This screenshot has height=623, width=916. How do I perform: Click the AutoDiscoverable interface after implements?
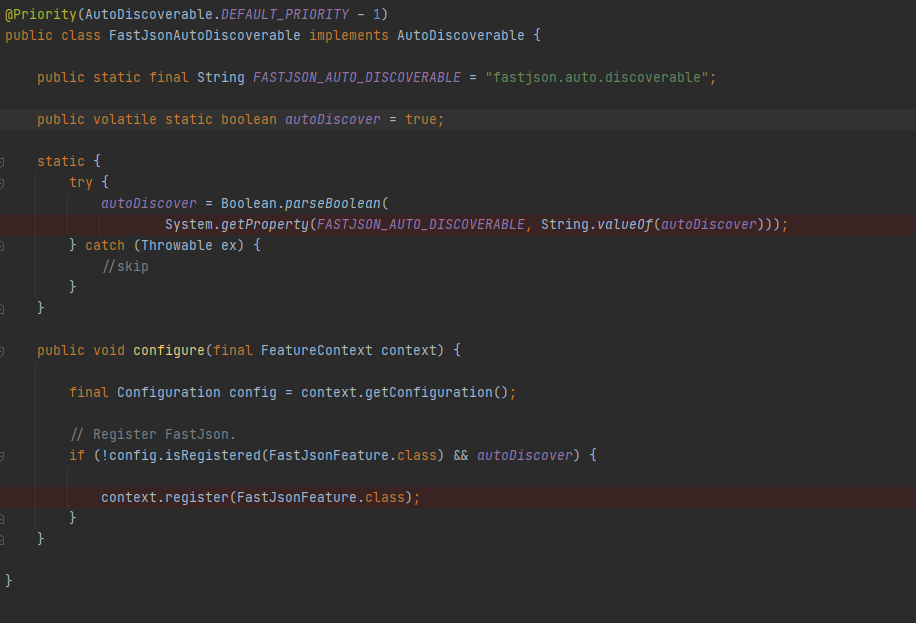[460, 35]
